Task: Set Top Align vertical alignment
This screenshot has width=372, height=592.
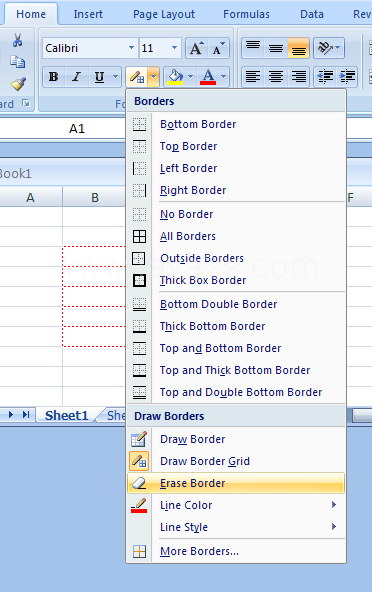Action: [x=253, y=48]
